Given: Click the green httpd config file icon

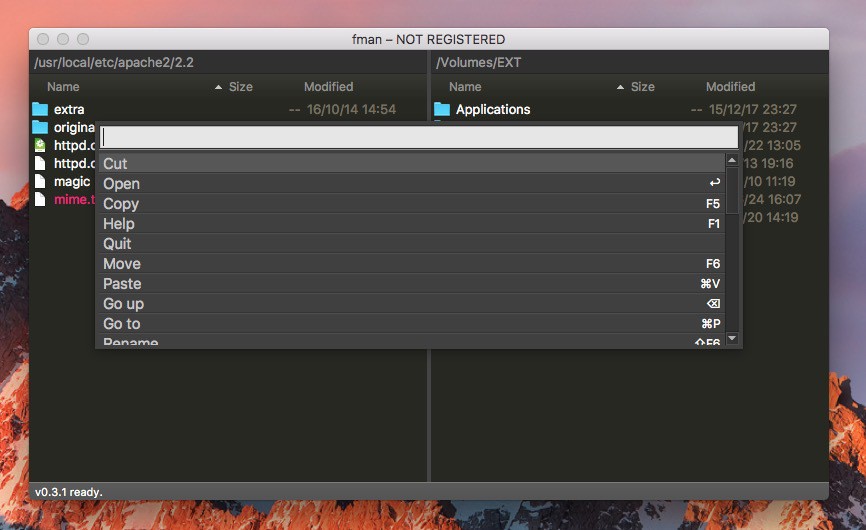Looking at the screenshot, I should point(40,145).
